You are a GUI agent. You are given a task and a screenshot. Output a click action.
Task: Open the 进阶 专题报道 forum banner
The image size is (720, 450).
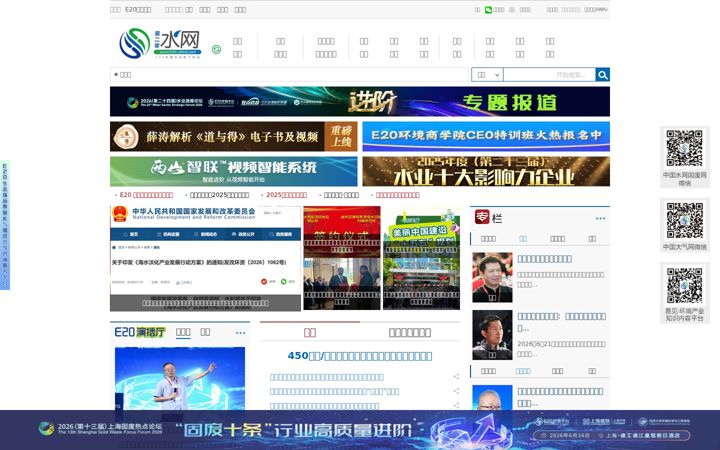point(360,101)
